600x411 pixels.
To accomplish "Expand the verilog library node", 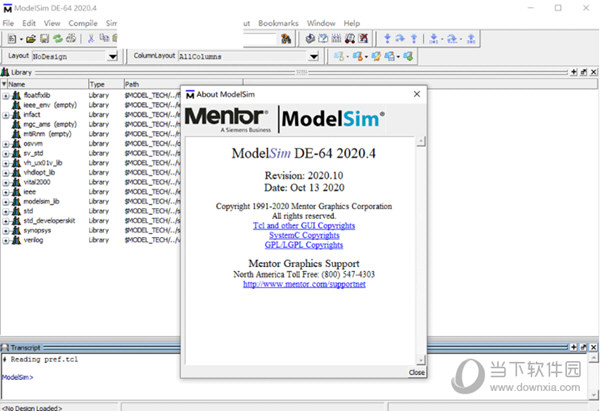I will (x=6, y=241).
